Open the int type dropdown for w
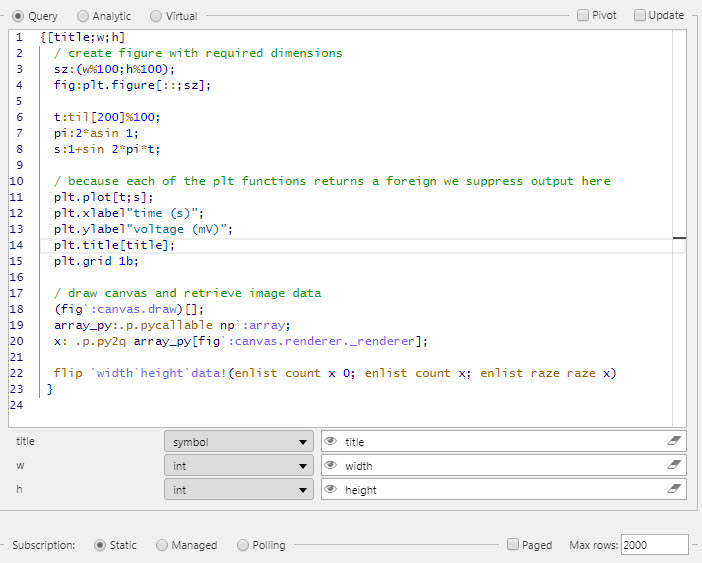Screen dimensions: 702x563 point(239,466)
